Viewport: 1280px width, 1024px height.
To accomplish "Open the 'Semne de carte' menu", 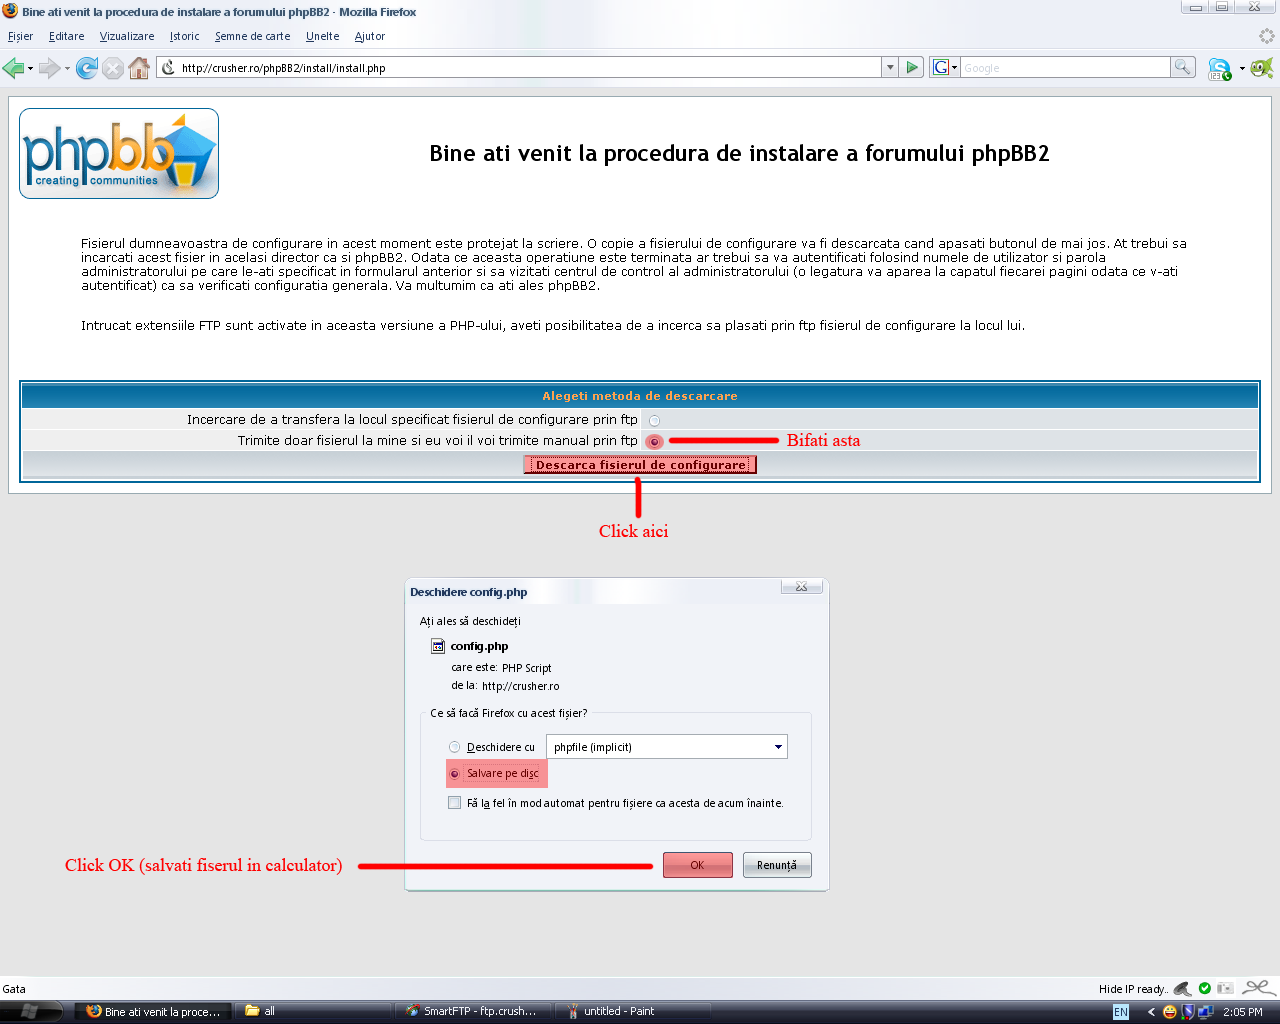I will point(252,36).
